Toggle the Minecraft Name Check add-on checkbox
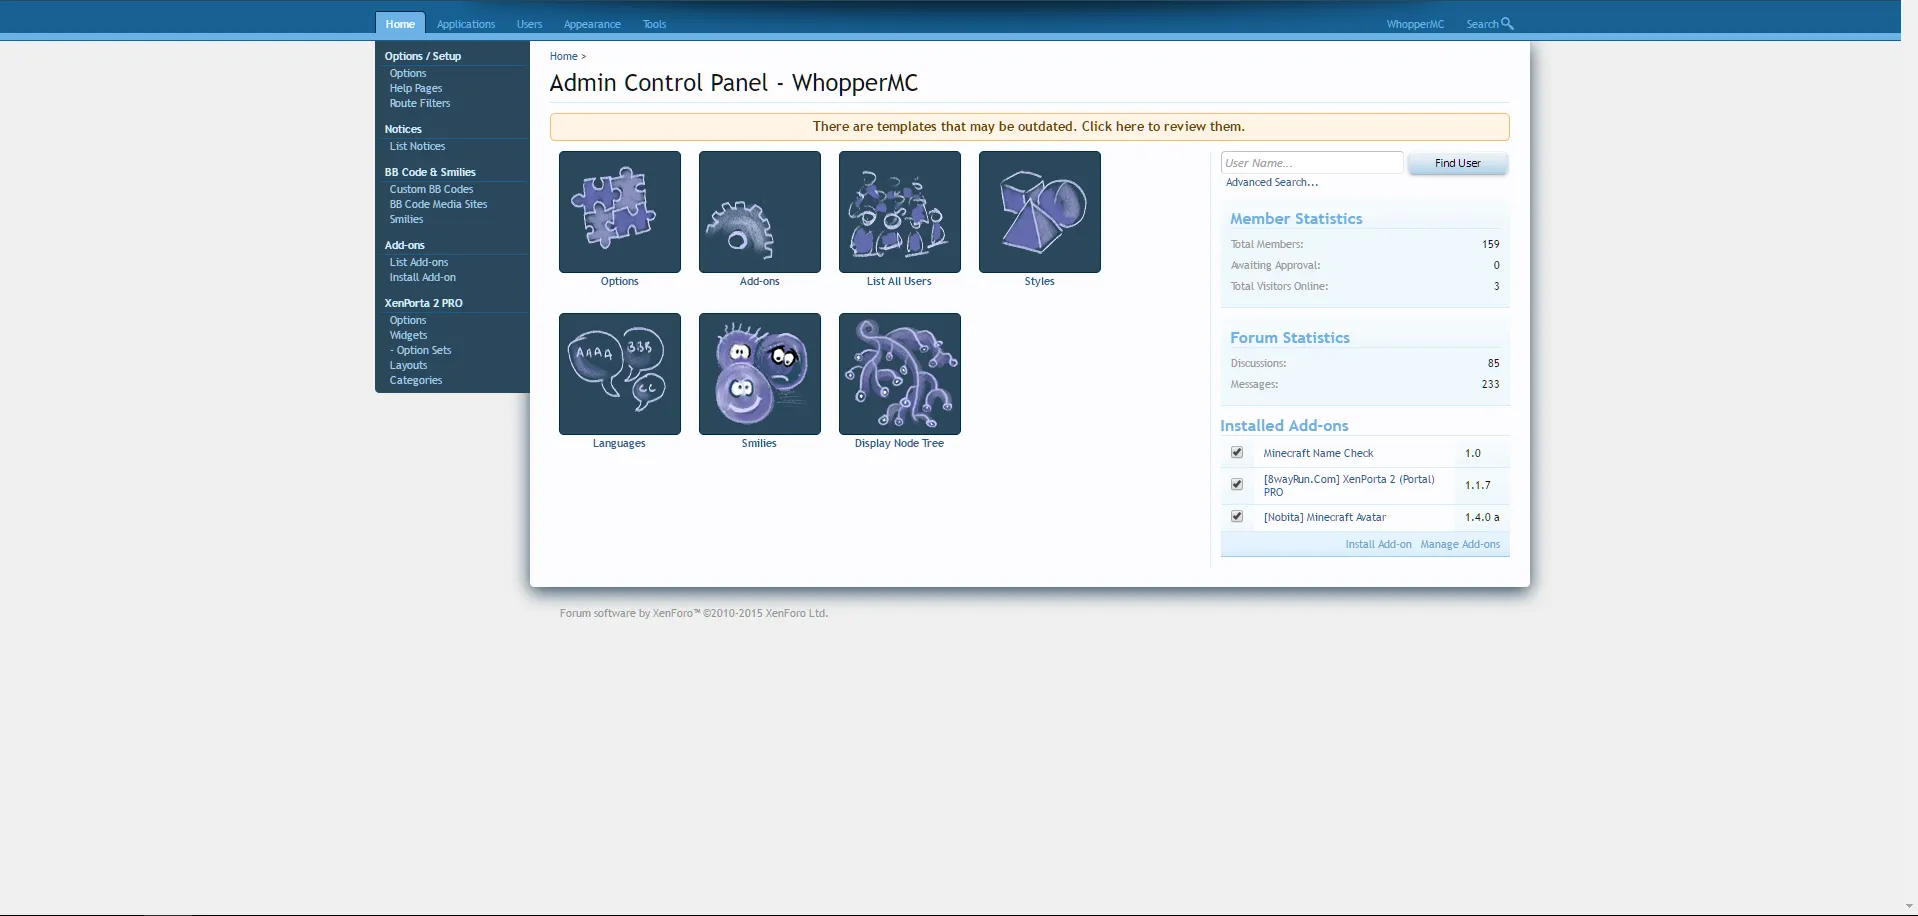1918x916 pixels. (1237, 453)
